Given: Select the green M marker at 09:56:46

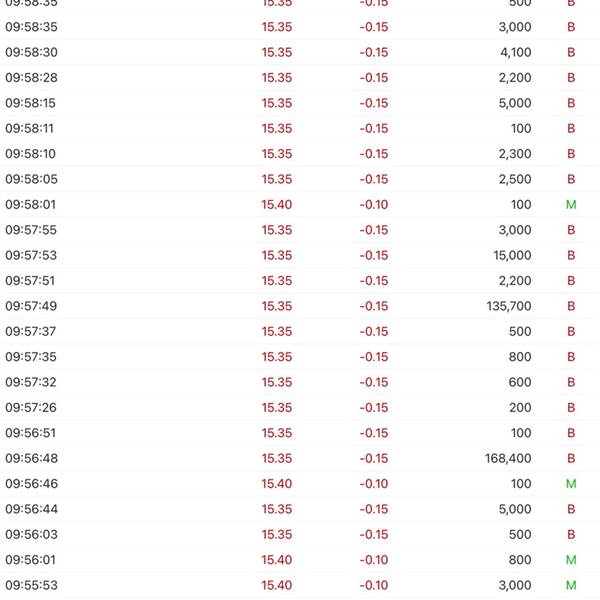Looking at the screenshot, I should point(571,484).
